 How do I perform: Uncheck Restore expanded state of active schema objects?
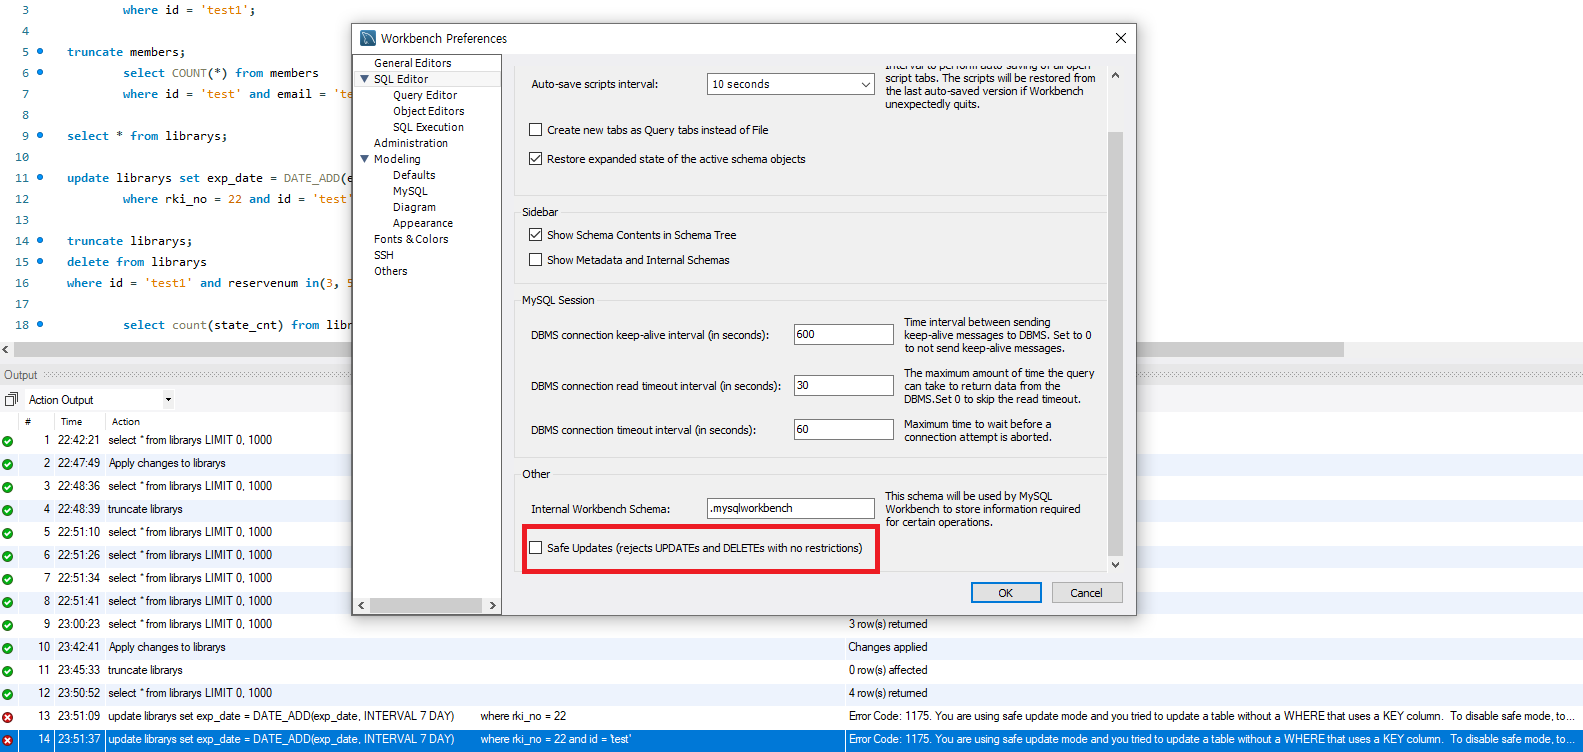[536, 159]
